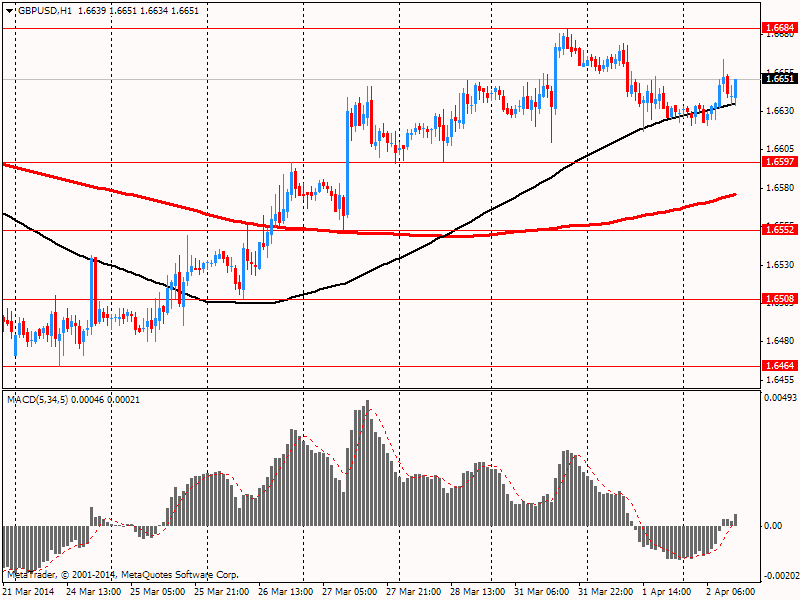Click the 31 Mar 06:00 time label
Screen dimensions: 800x600
click(x=541, y=592)
